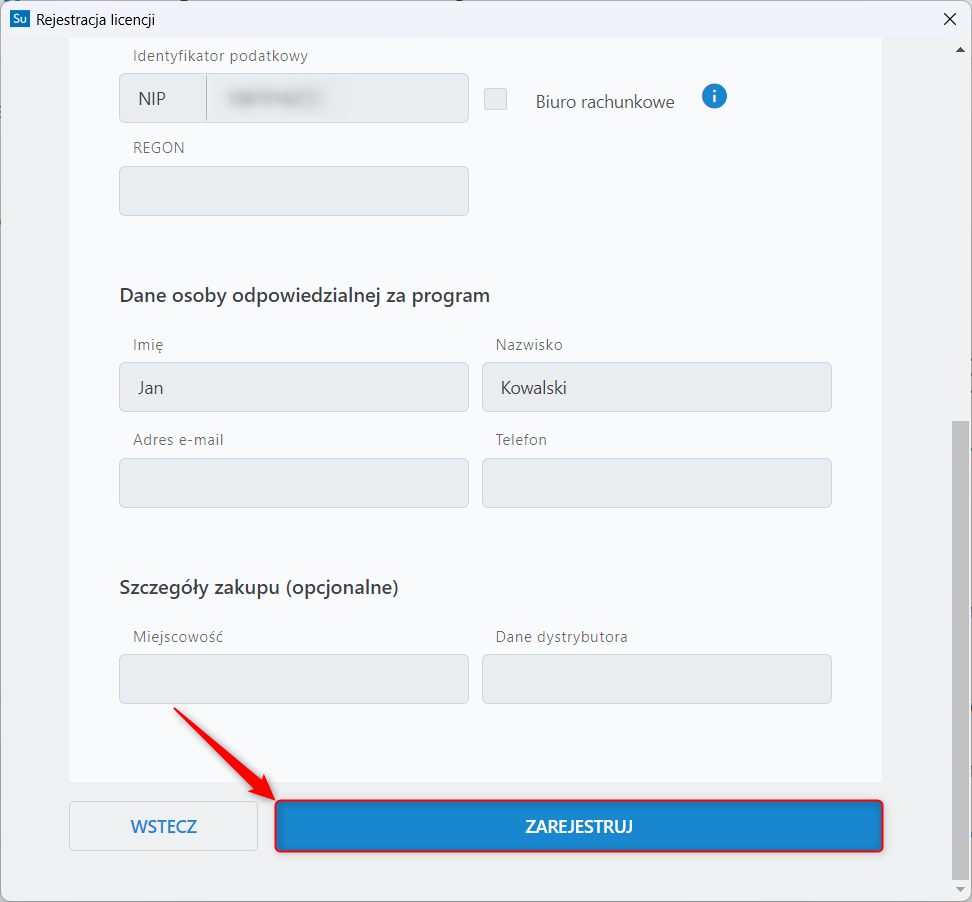This screenshot has height=902, width=972.
Task: Click the Rejestracja licencji title bar text
Action: tap(95, 19)
